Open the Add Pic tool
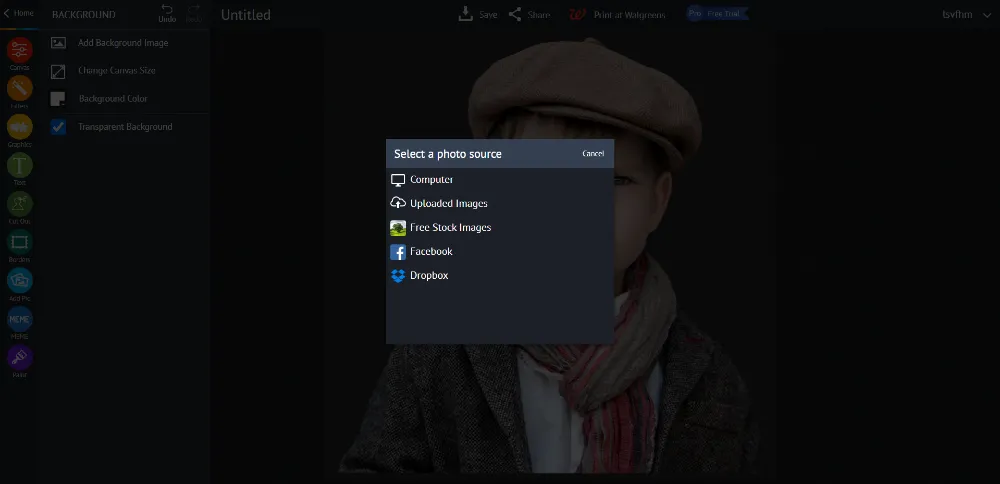This screenshot has width=1000, height=484. coord(19,282)
